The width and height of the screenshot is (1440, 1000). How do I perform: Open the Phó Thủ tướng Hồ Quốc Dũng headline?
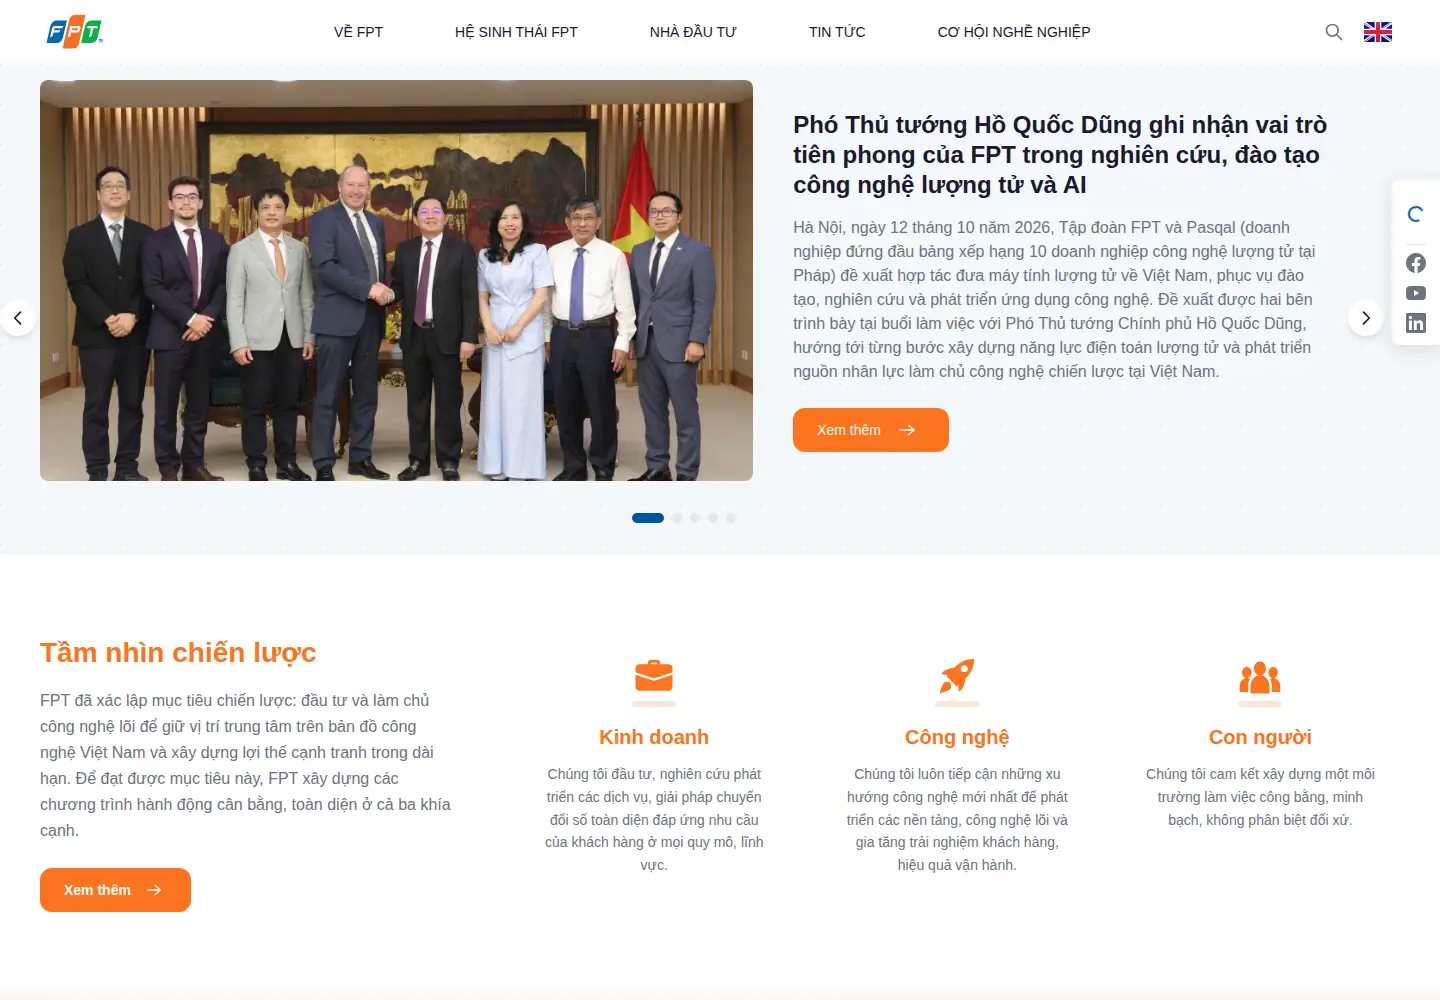[x=1060, y=155]
